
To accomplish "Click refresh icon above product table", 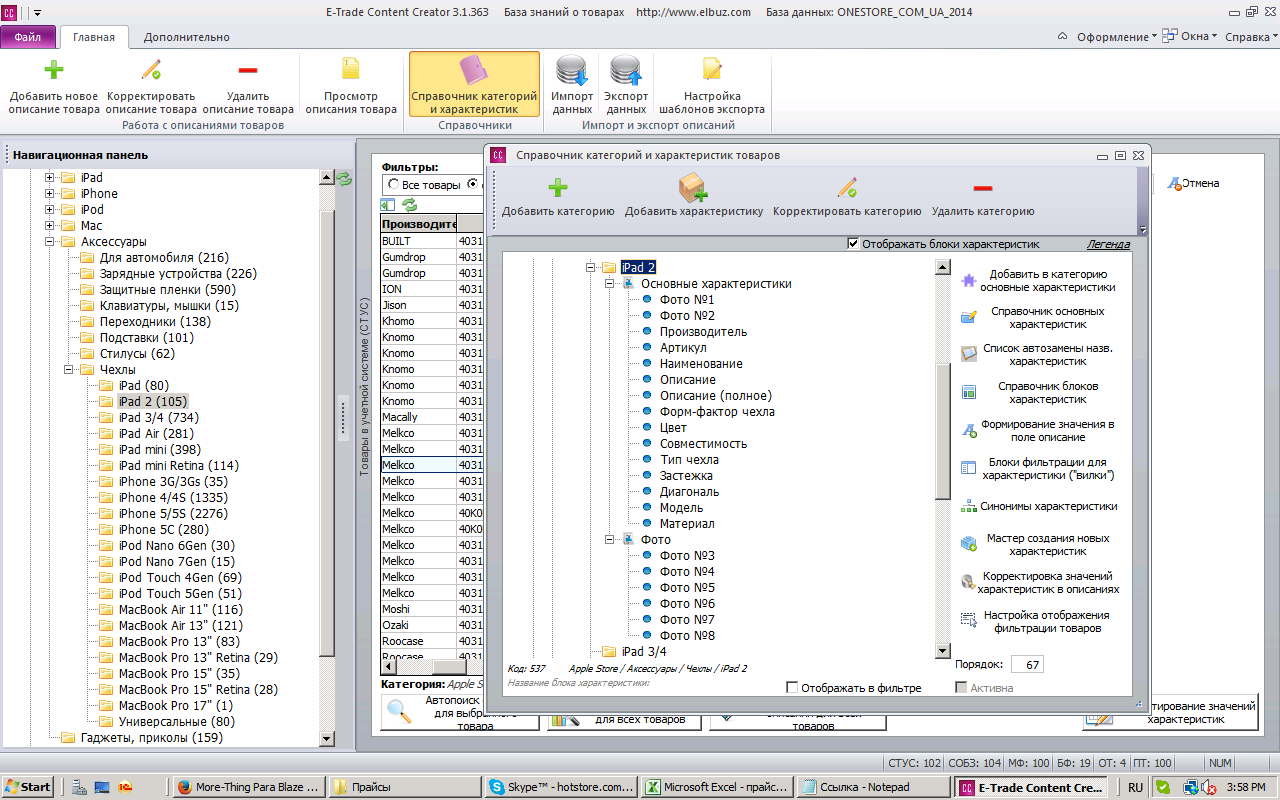I will [410, 205].
